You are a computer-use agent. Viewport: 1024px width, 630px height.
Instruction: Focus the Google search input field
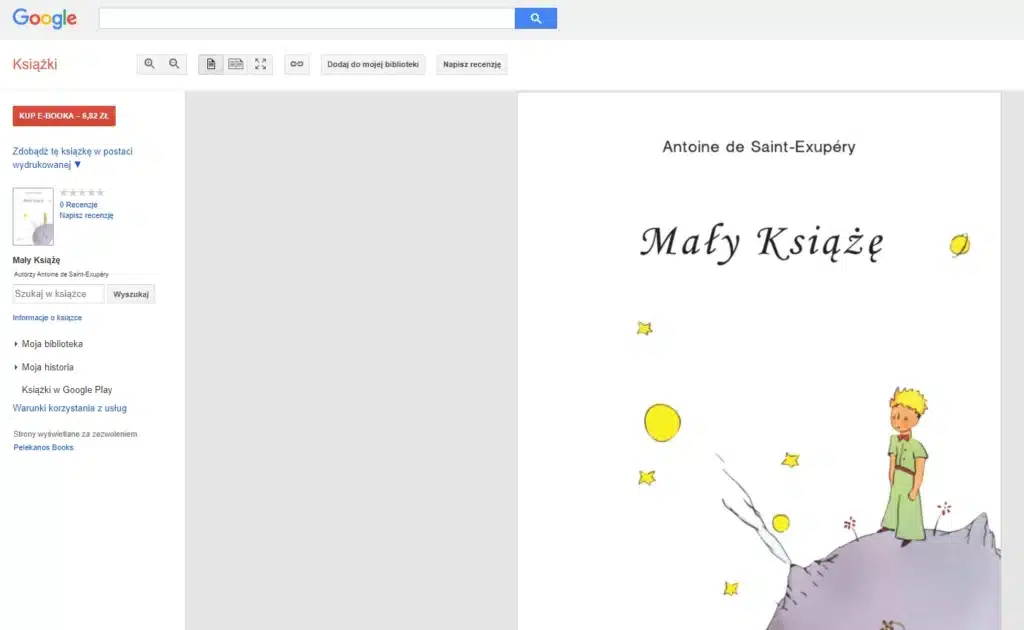pos(306,18)
